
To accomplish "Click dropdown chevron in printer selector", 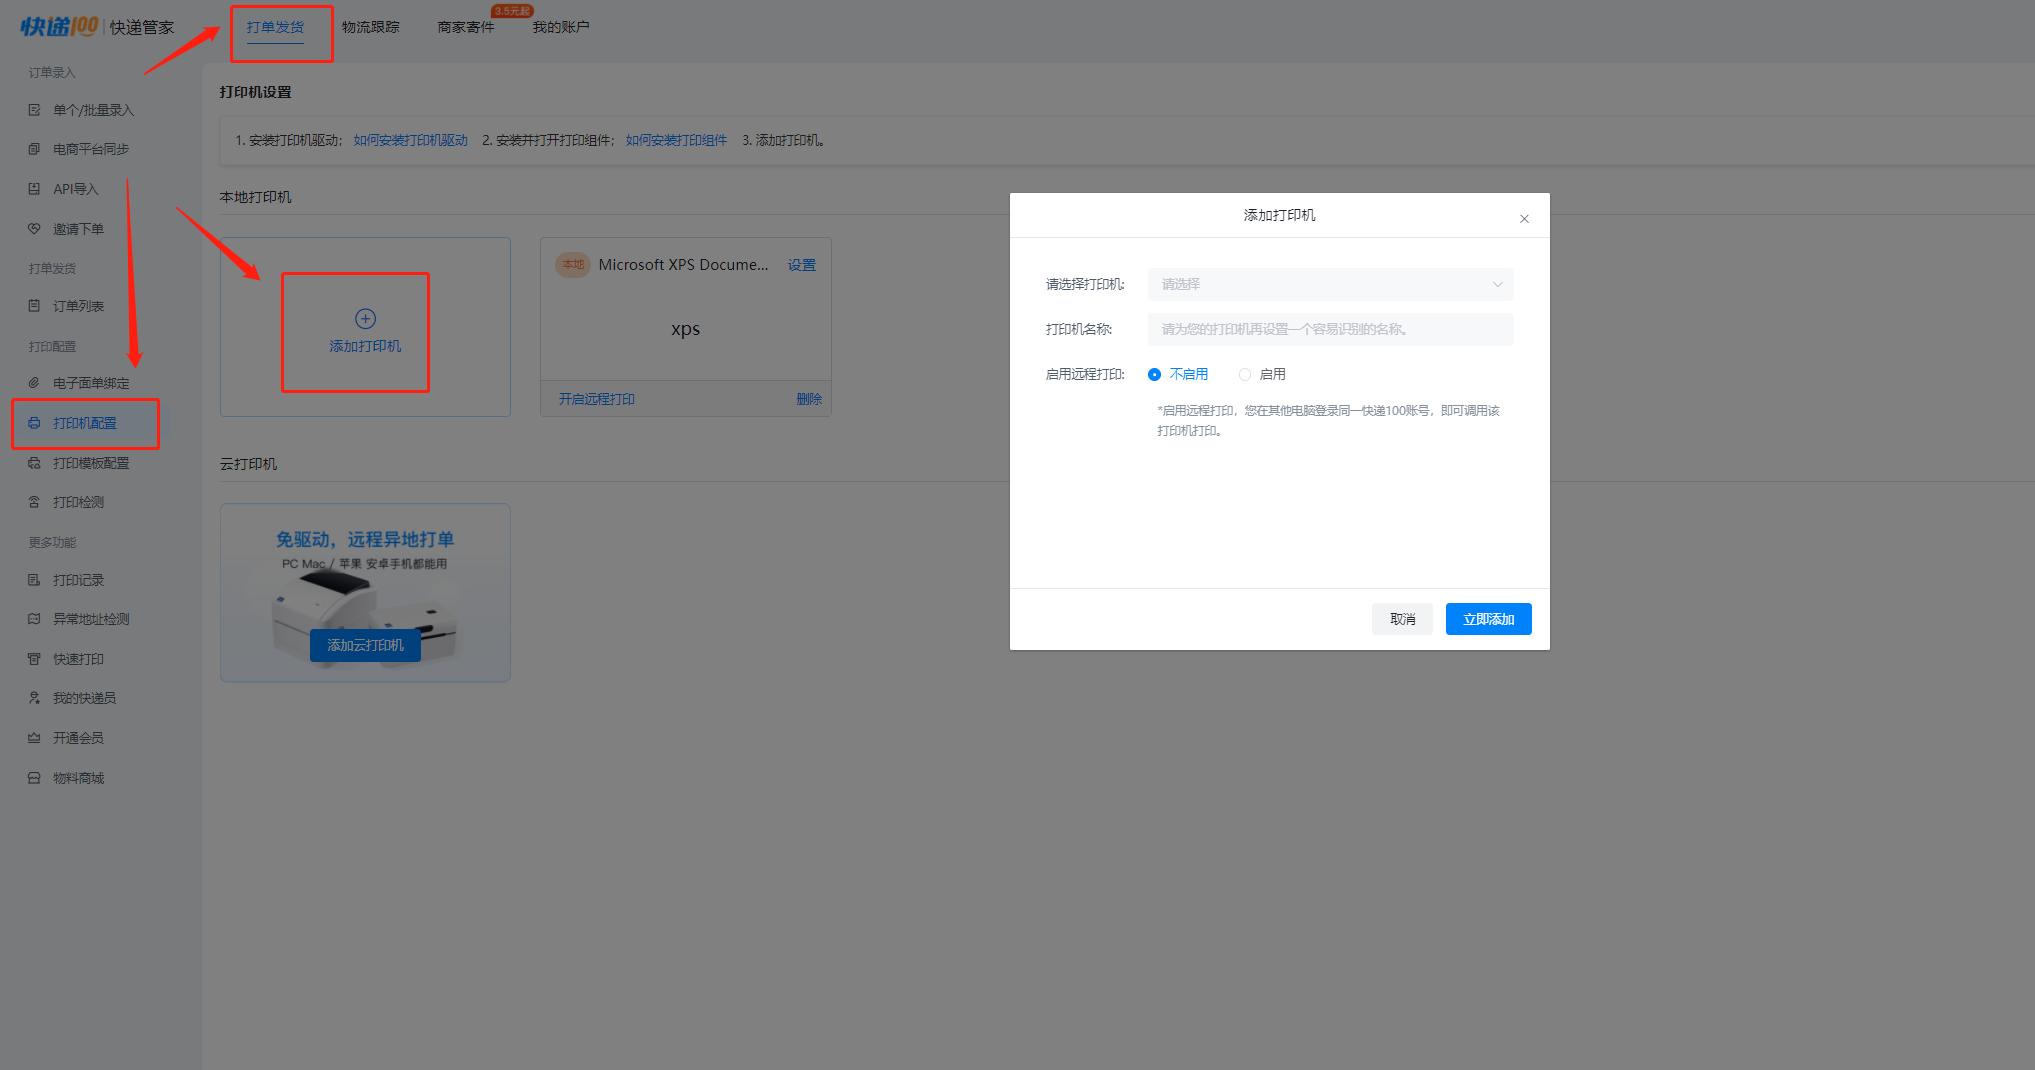I will pos(1497,284).
